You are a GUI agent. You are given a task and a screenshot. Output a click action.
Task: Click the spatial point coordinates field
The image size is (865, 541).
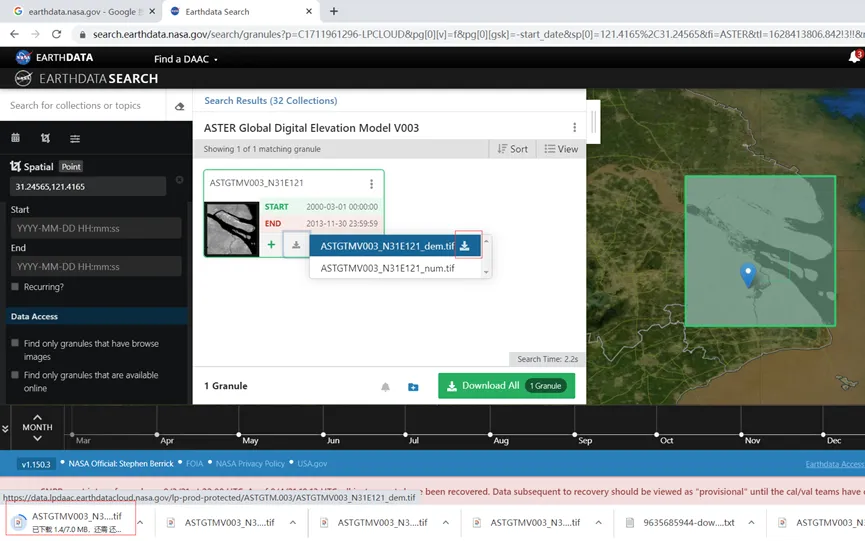88,186
